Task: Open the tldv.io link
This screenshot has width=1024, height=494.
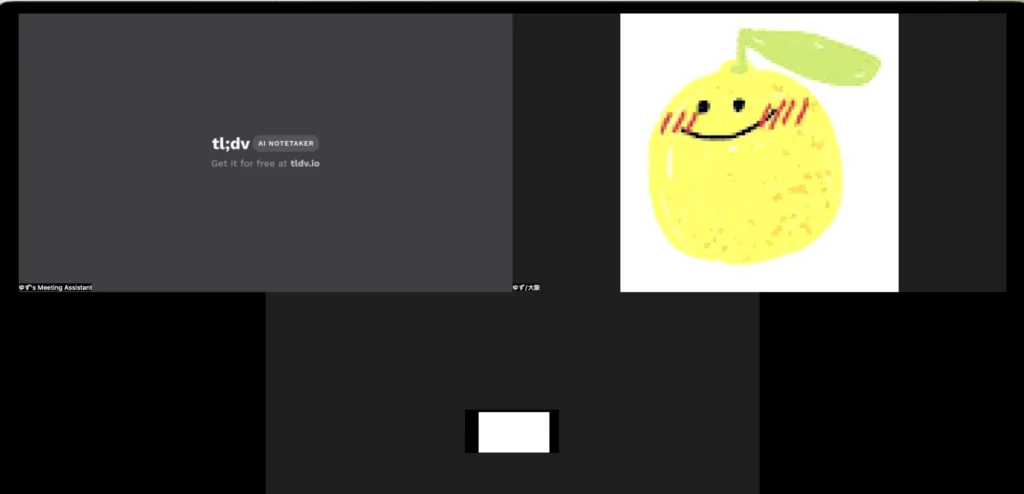Action: 305,163
